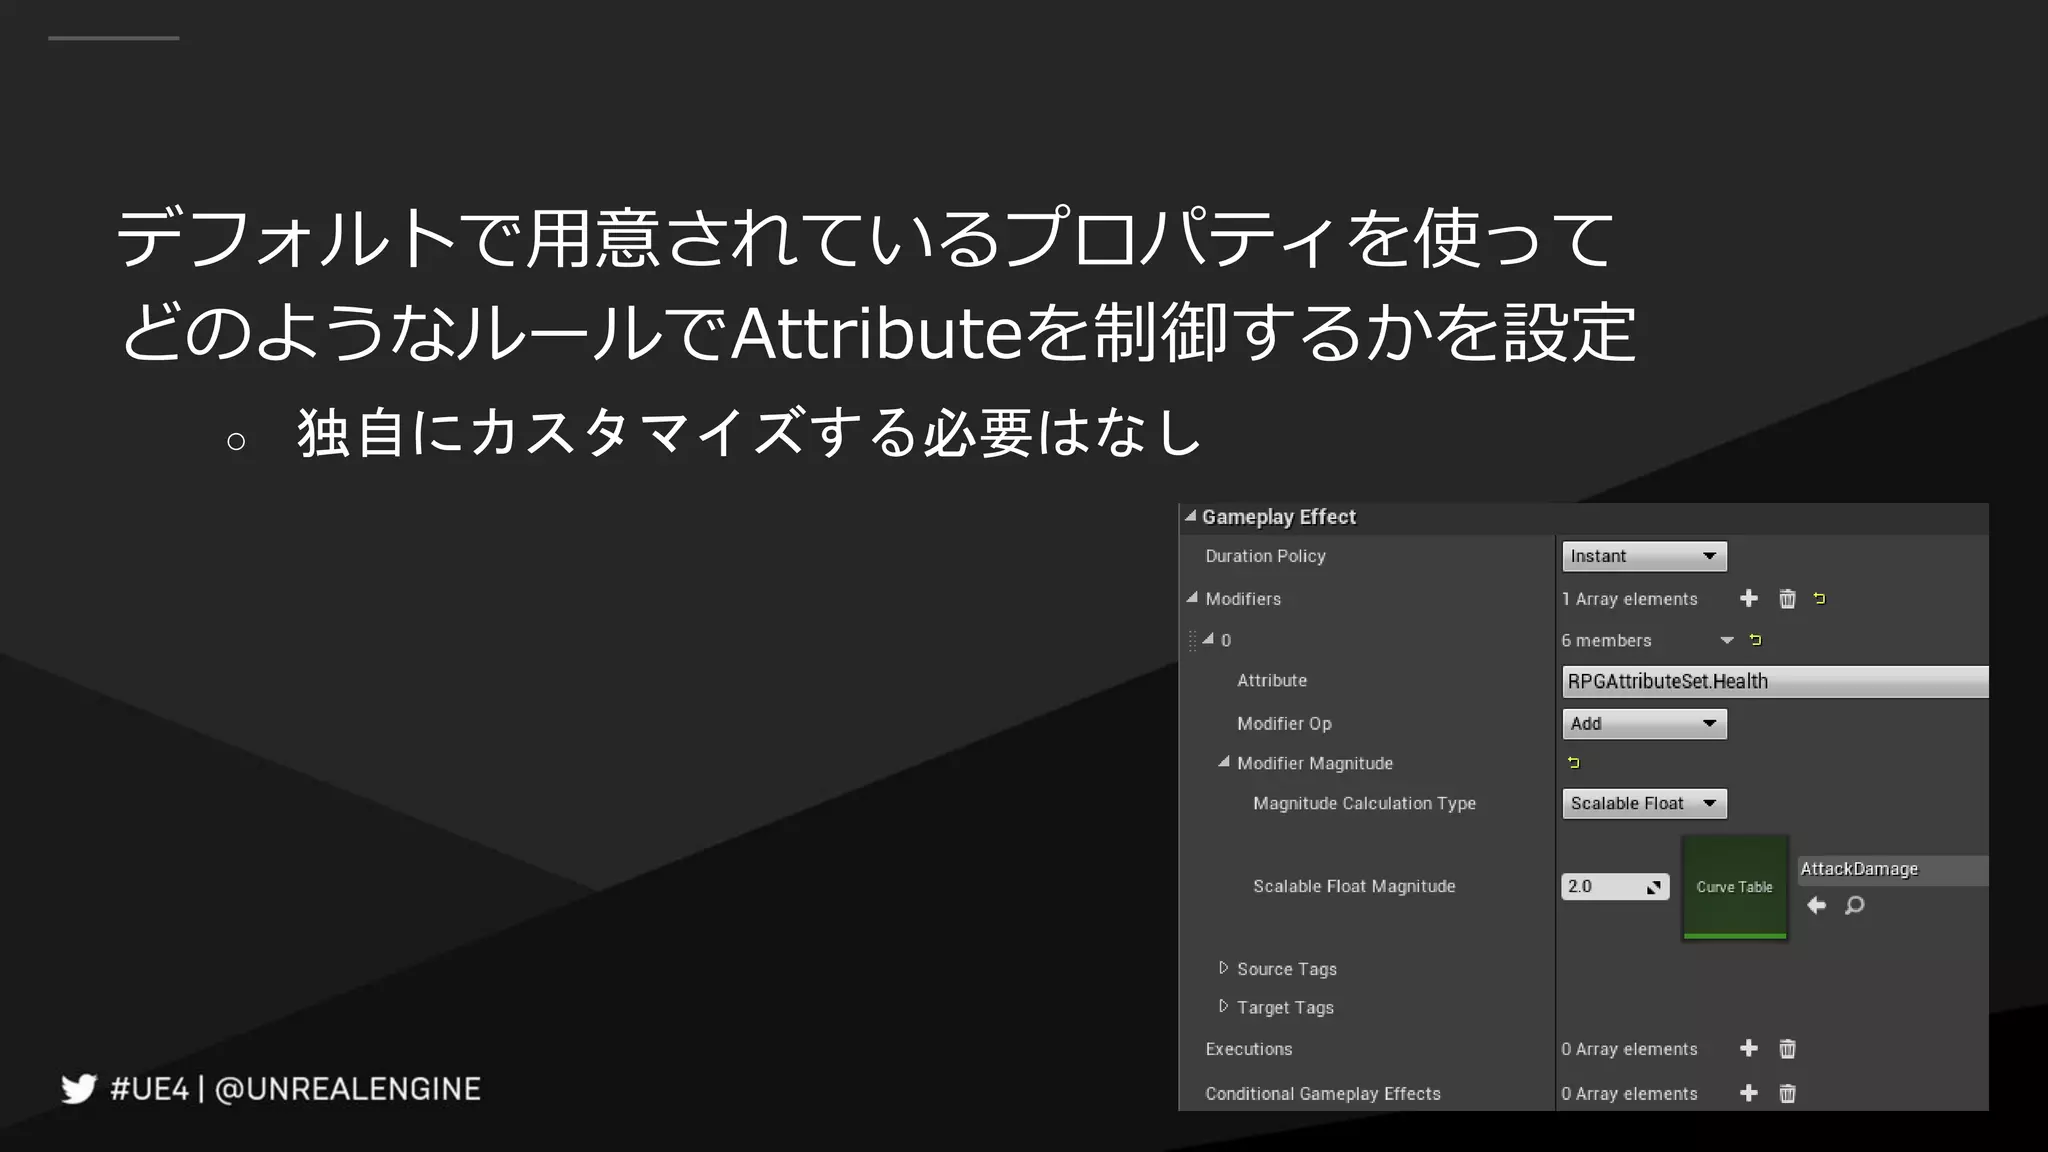Use selected asset arrow for Curve Table
This screenshot has height=1152, width=2048.
pyautogui.click(x=1816, y=905)
